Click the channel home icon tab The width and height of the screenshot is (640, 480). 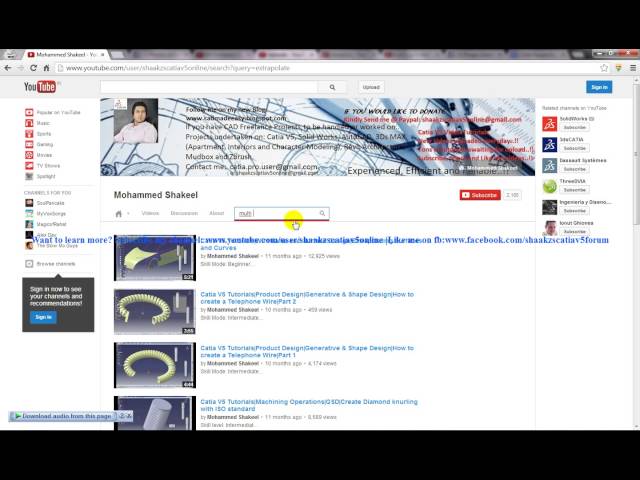119,214
